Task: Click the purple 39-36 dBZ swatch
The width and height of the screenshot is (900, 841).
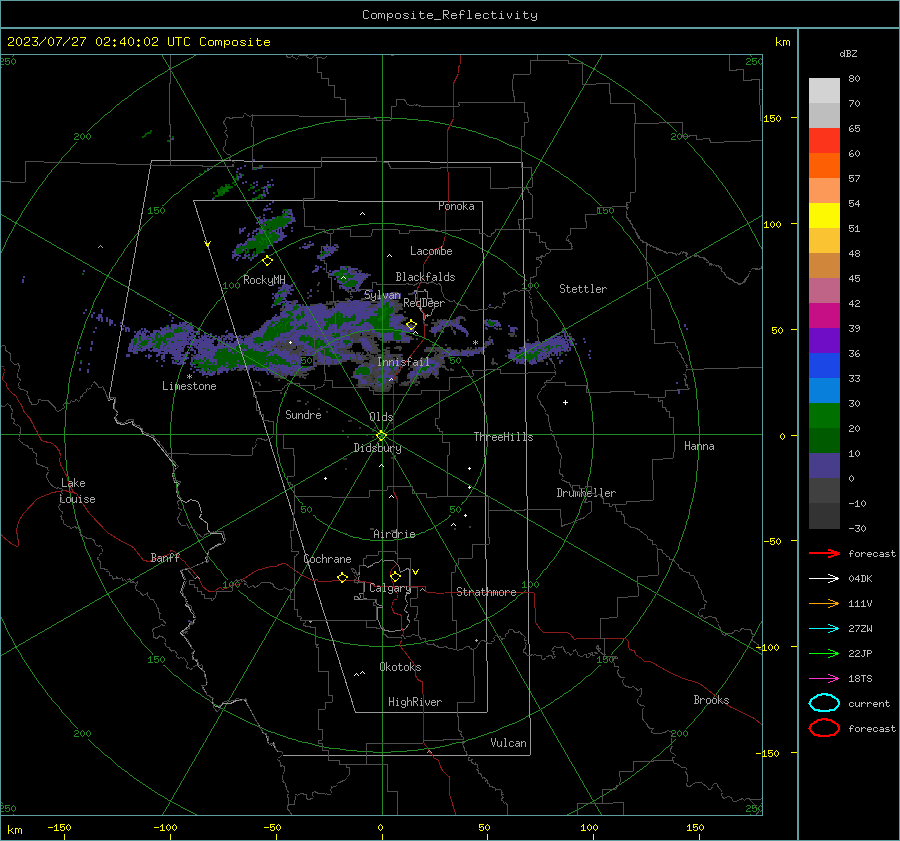Action: [824, 341]
